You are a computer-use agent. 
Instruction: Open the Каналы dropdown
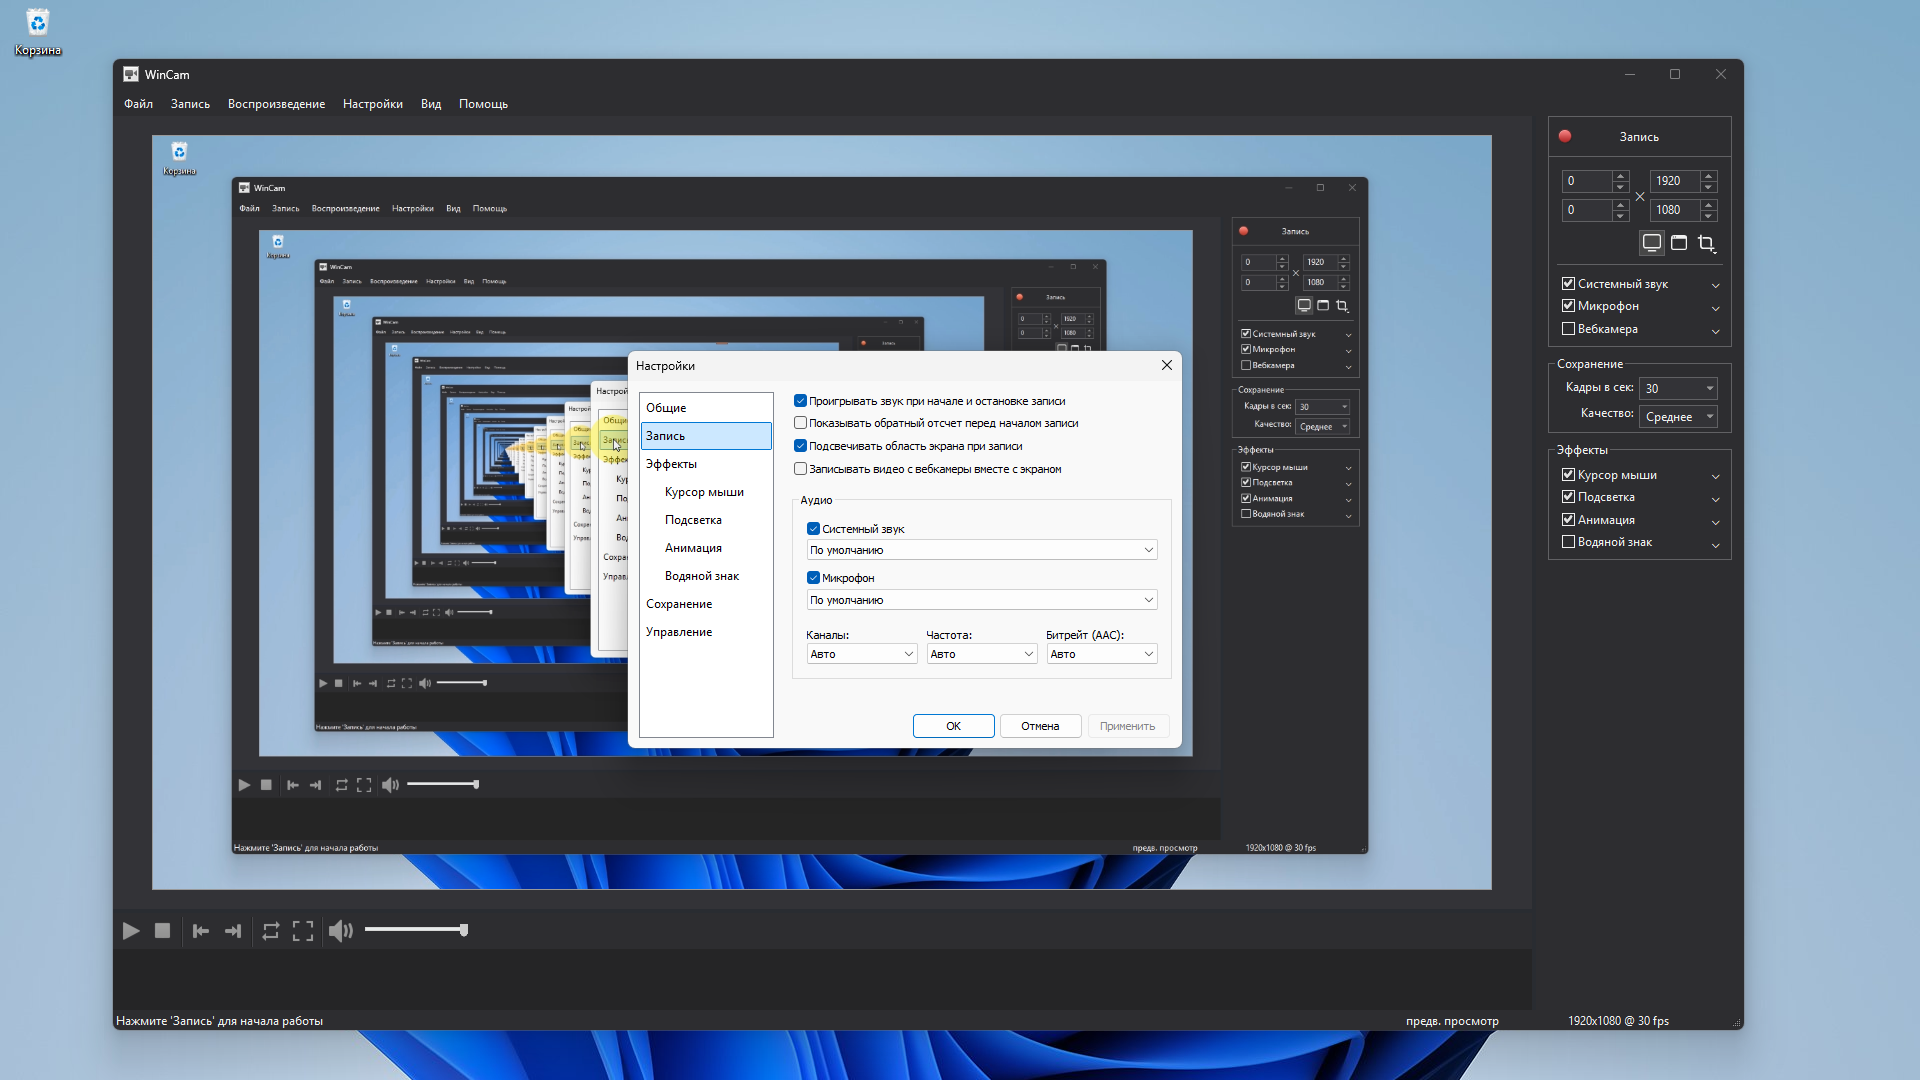click(x=862, y=654)
